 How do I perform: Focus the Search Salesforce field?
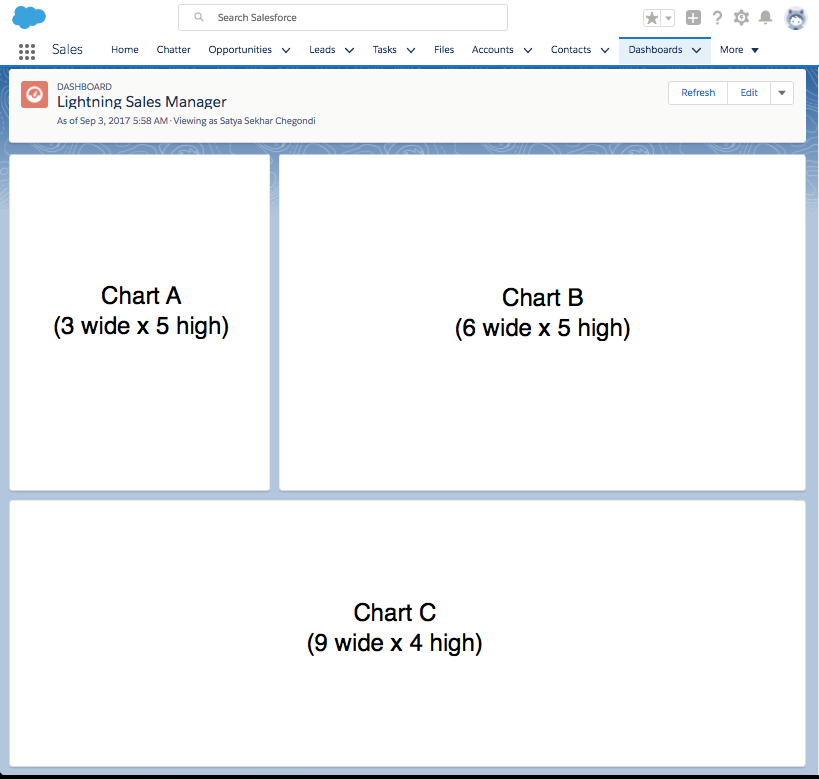[343, 18]
